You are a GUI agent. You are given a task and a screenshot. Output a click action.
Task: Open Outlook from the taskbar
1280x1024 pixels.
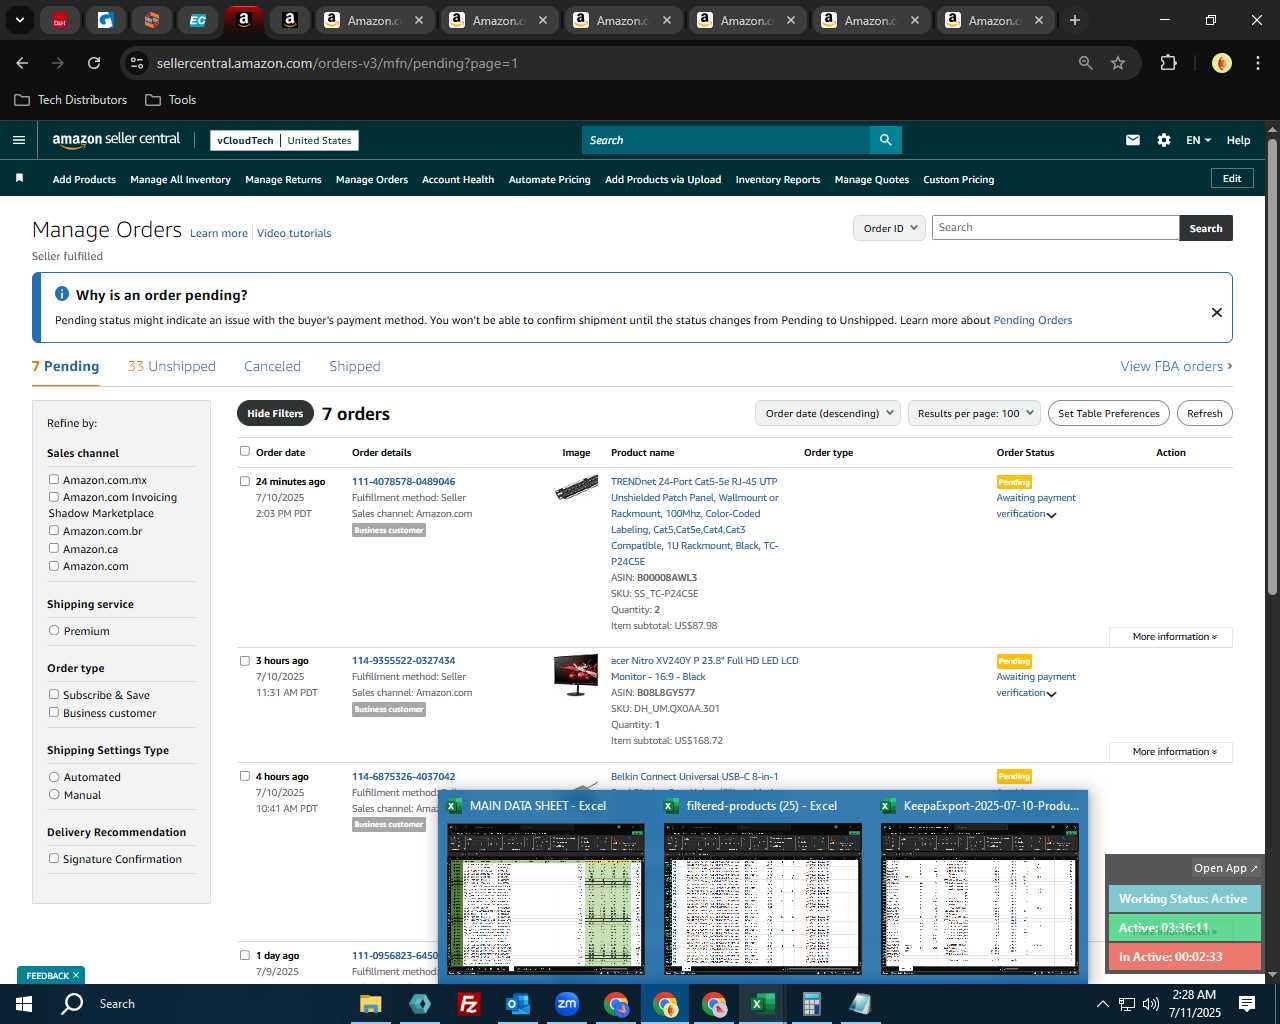point(517,1004)
